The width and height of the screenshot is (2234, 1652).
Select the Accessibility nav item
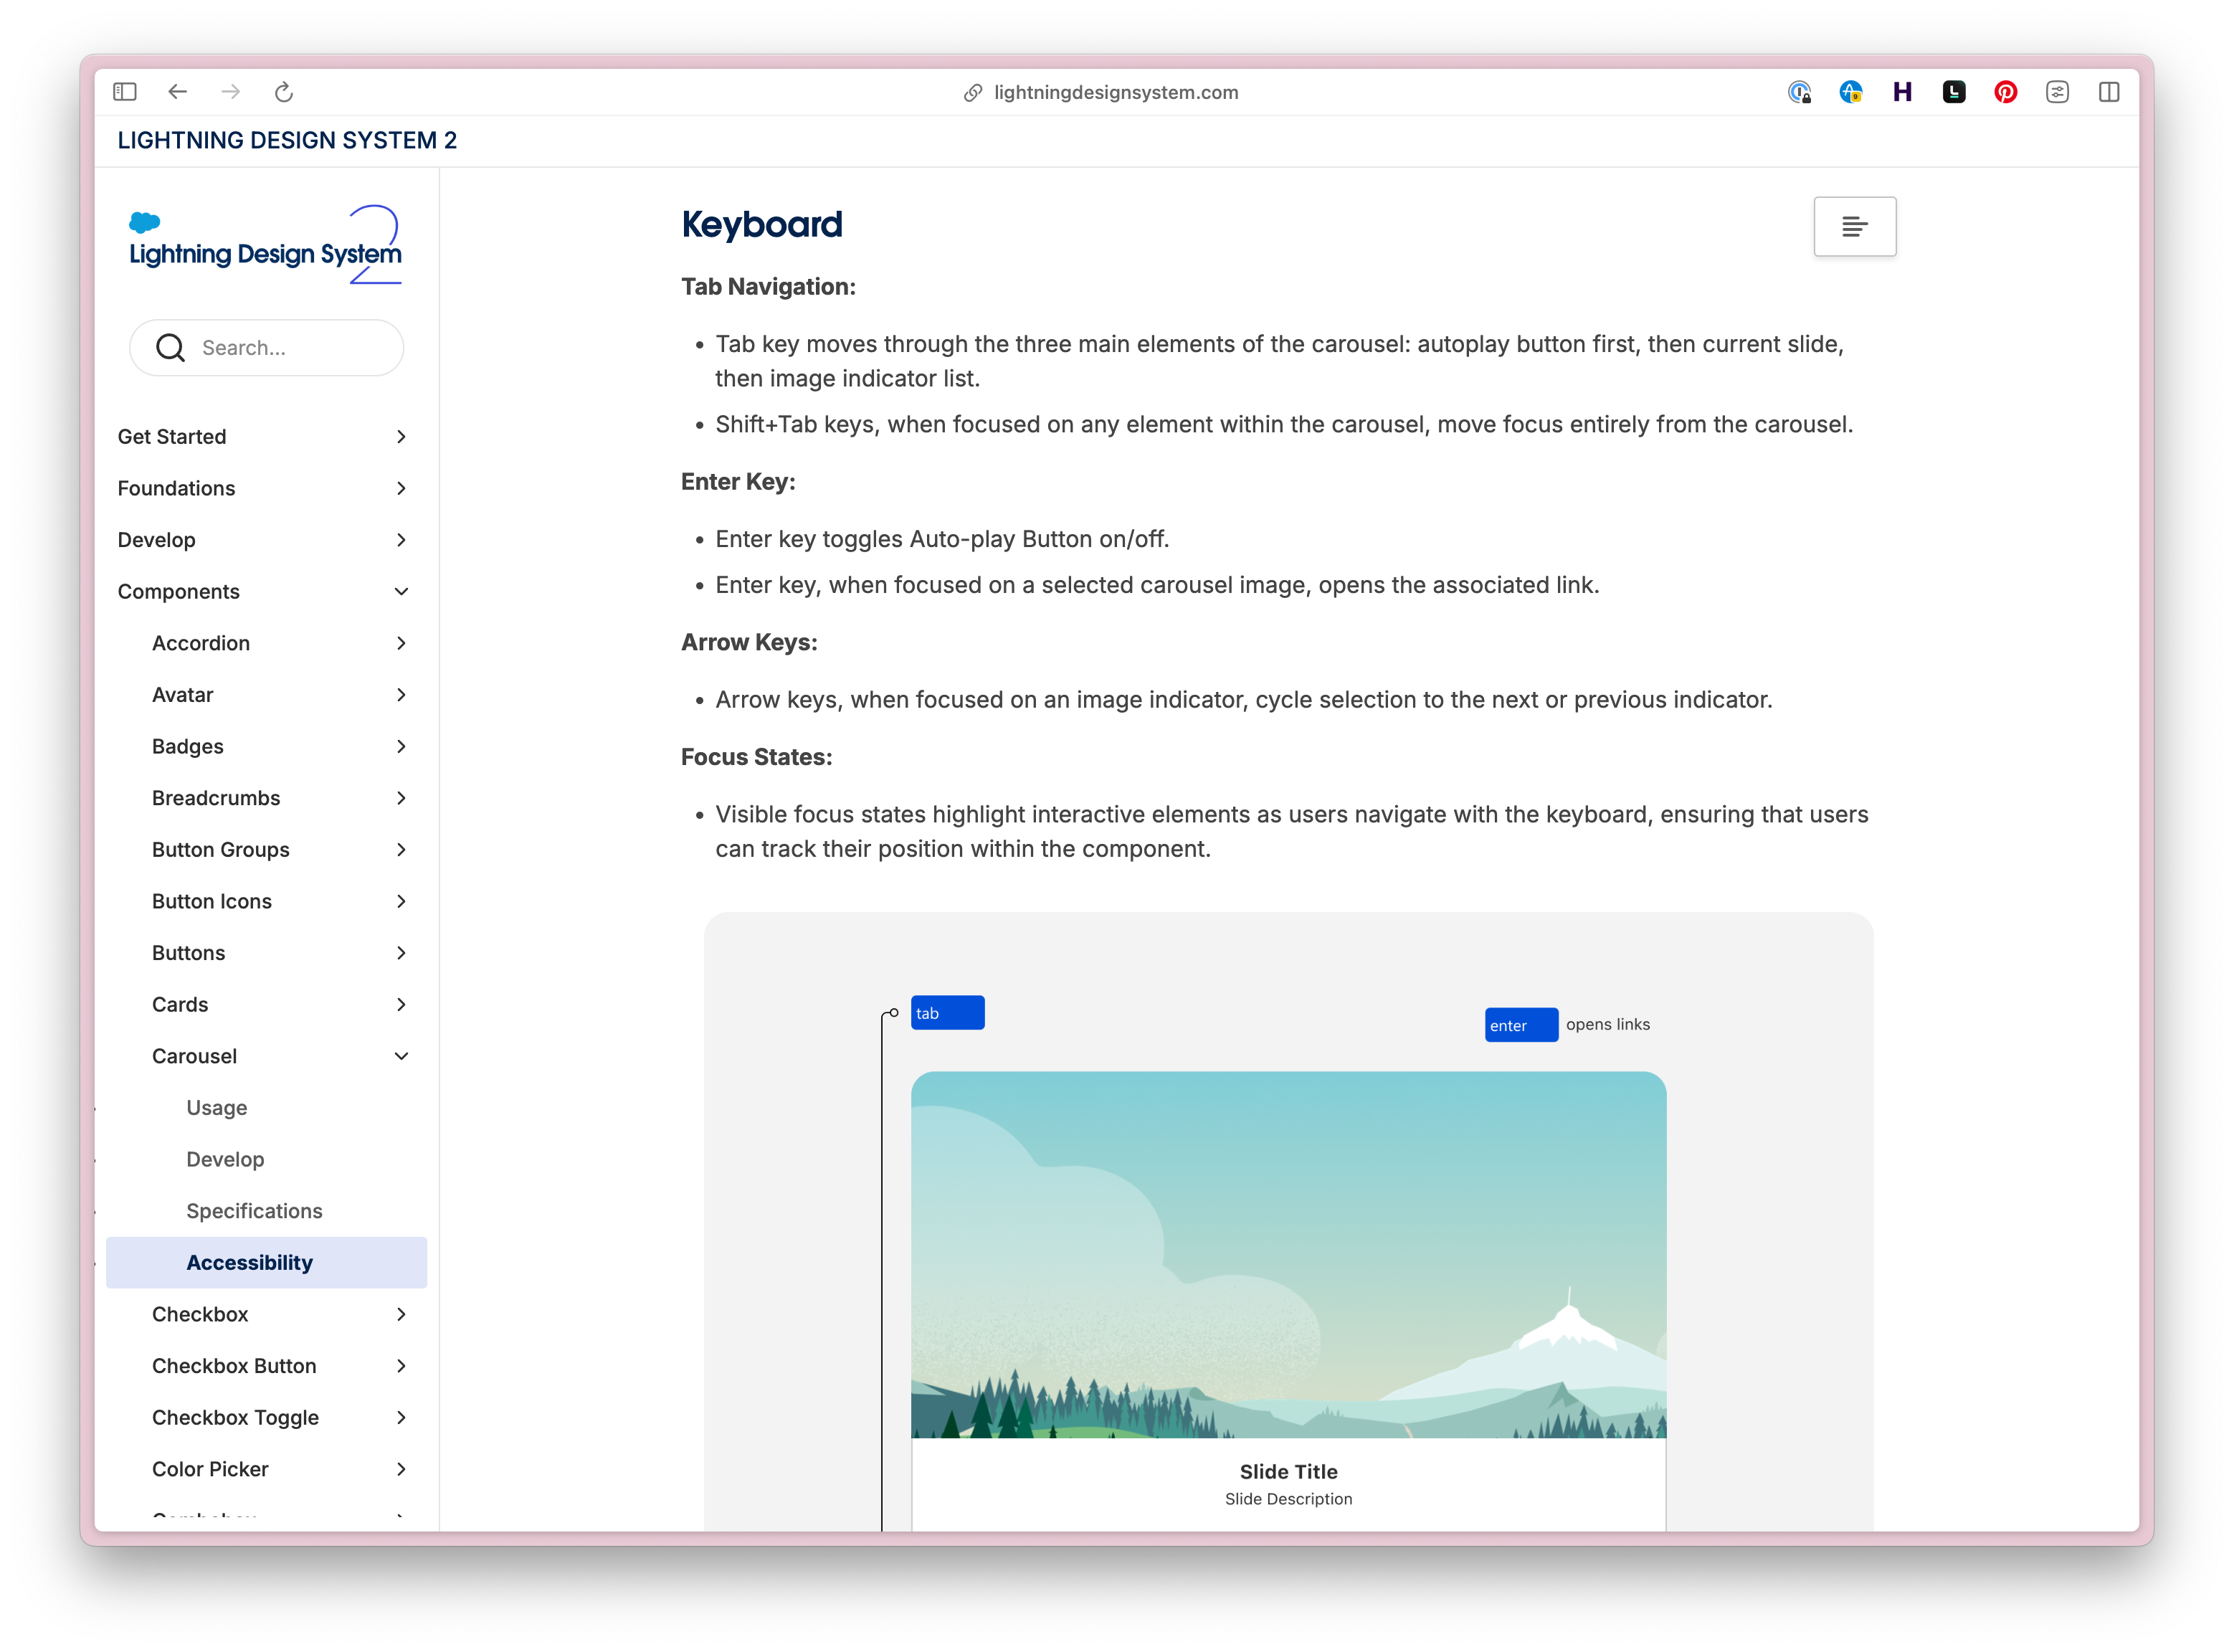point(266,1263)
